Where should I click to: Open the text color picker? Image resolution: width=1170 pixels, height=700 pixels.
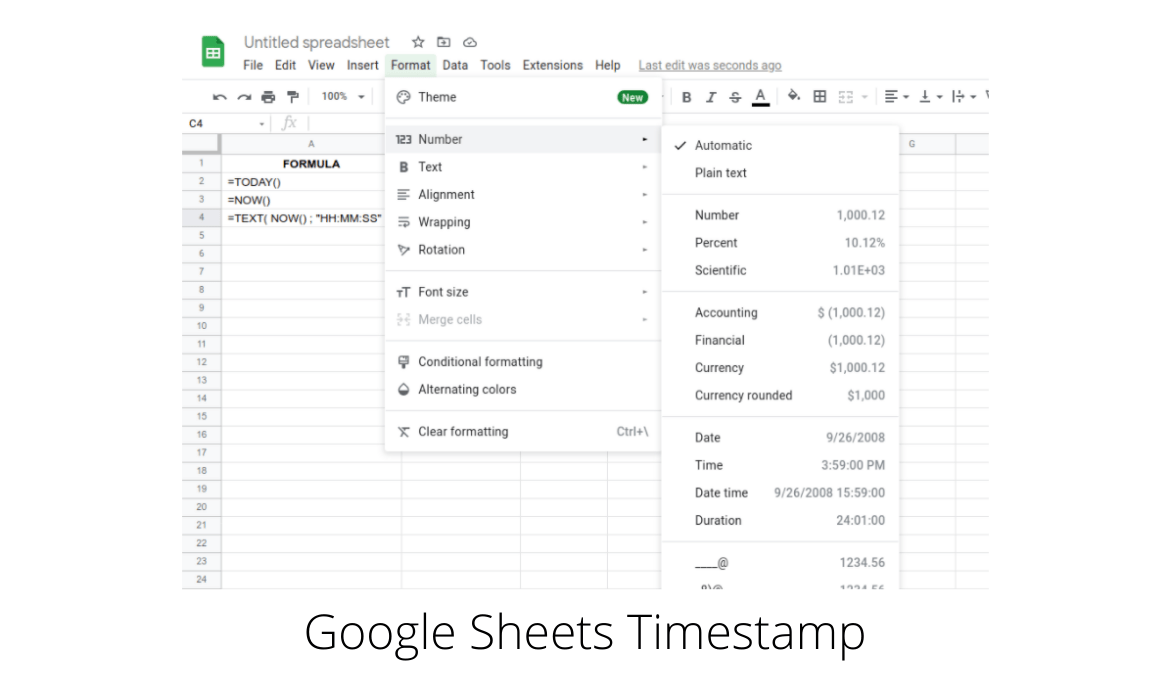coord(760,97)
